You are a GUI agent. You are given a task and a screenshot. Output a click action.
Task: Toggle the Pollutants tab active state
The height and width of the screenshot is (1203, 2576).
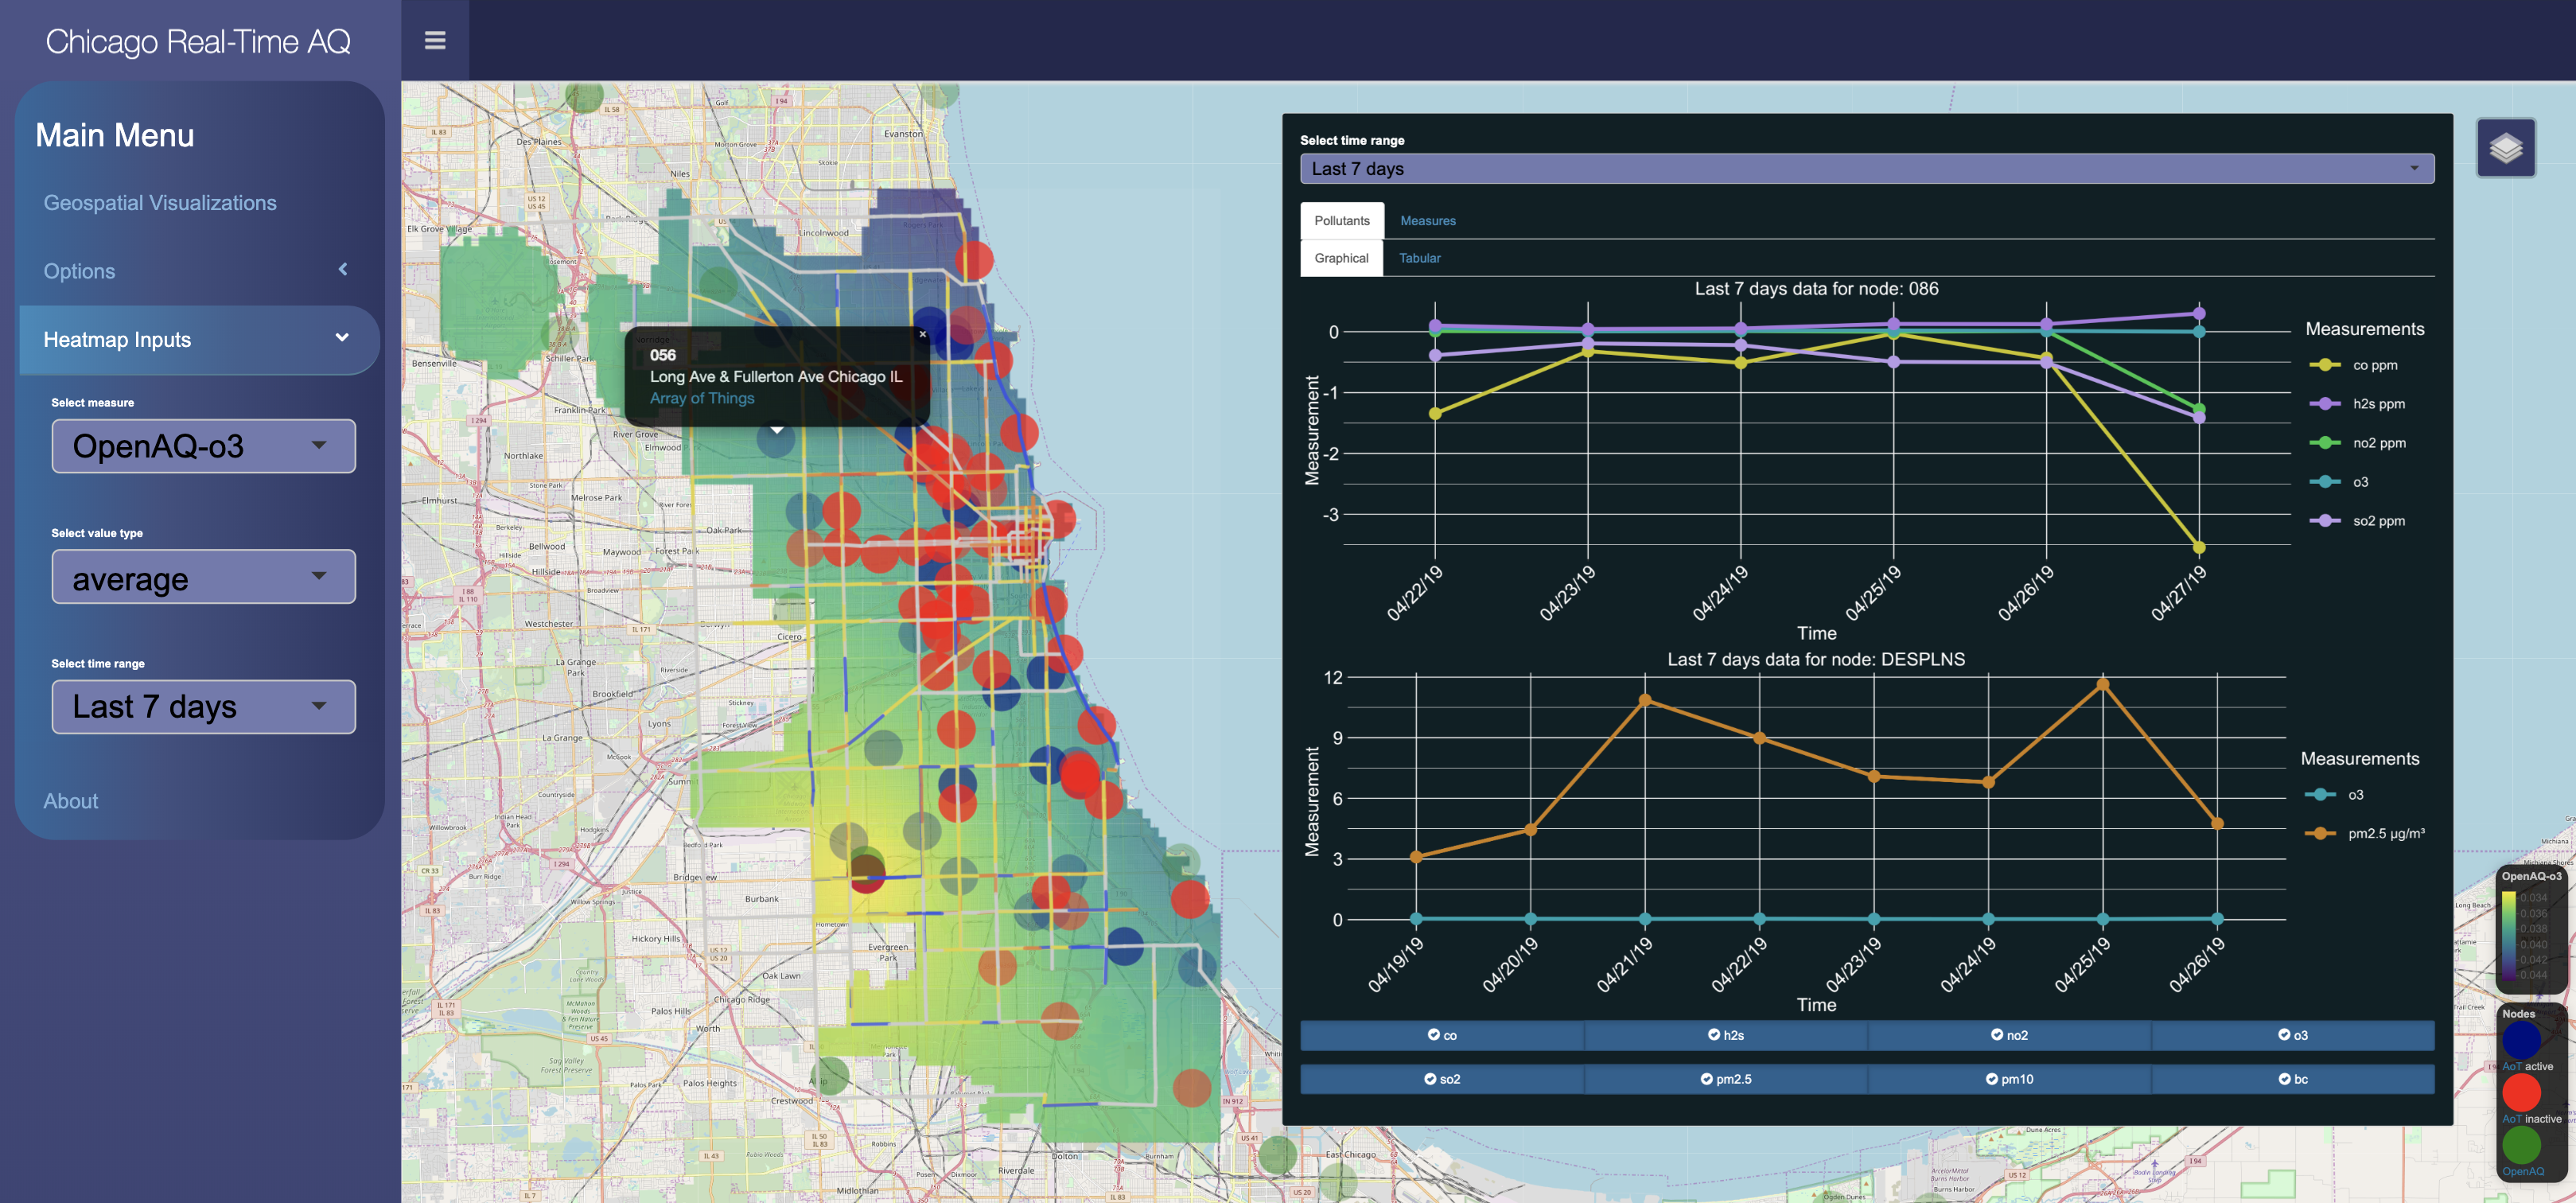coord(1342,219)
